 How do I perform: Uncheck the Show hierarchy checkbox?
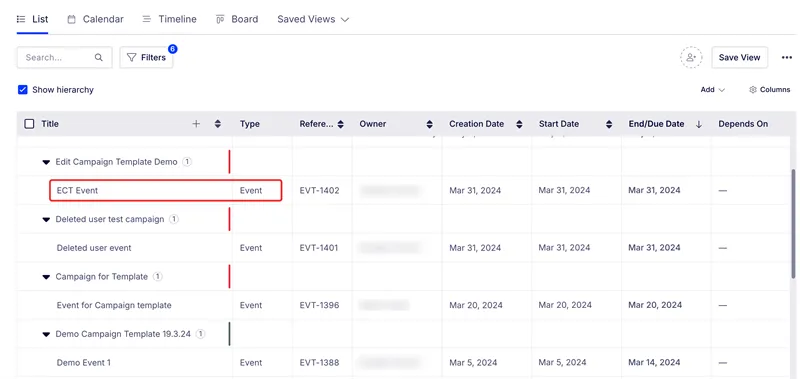(x=22, y=90)
